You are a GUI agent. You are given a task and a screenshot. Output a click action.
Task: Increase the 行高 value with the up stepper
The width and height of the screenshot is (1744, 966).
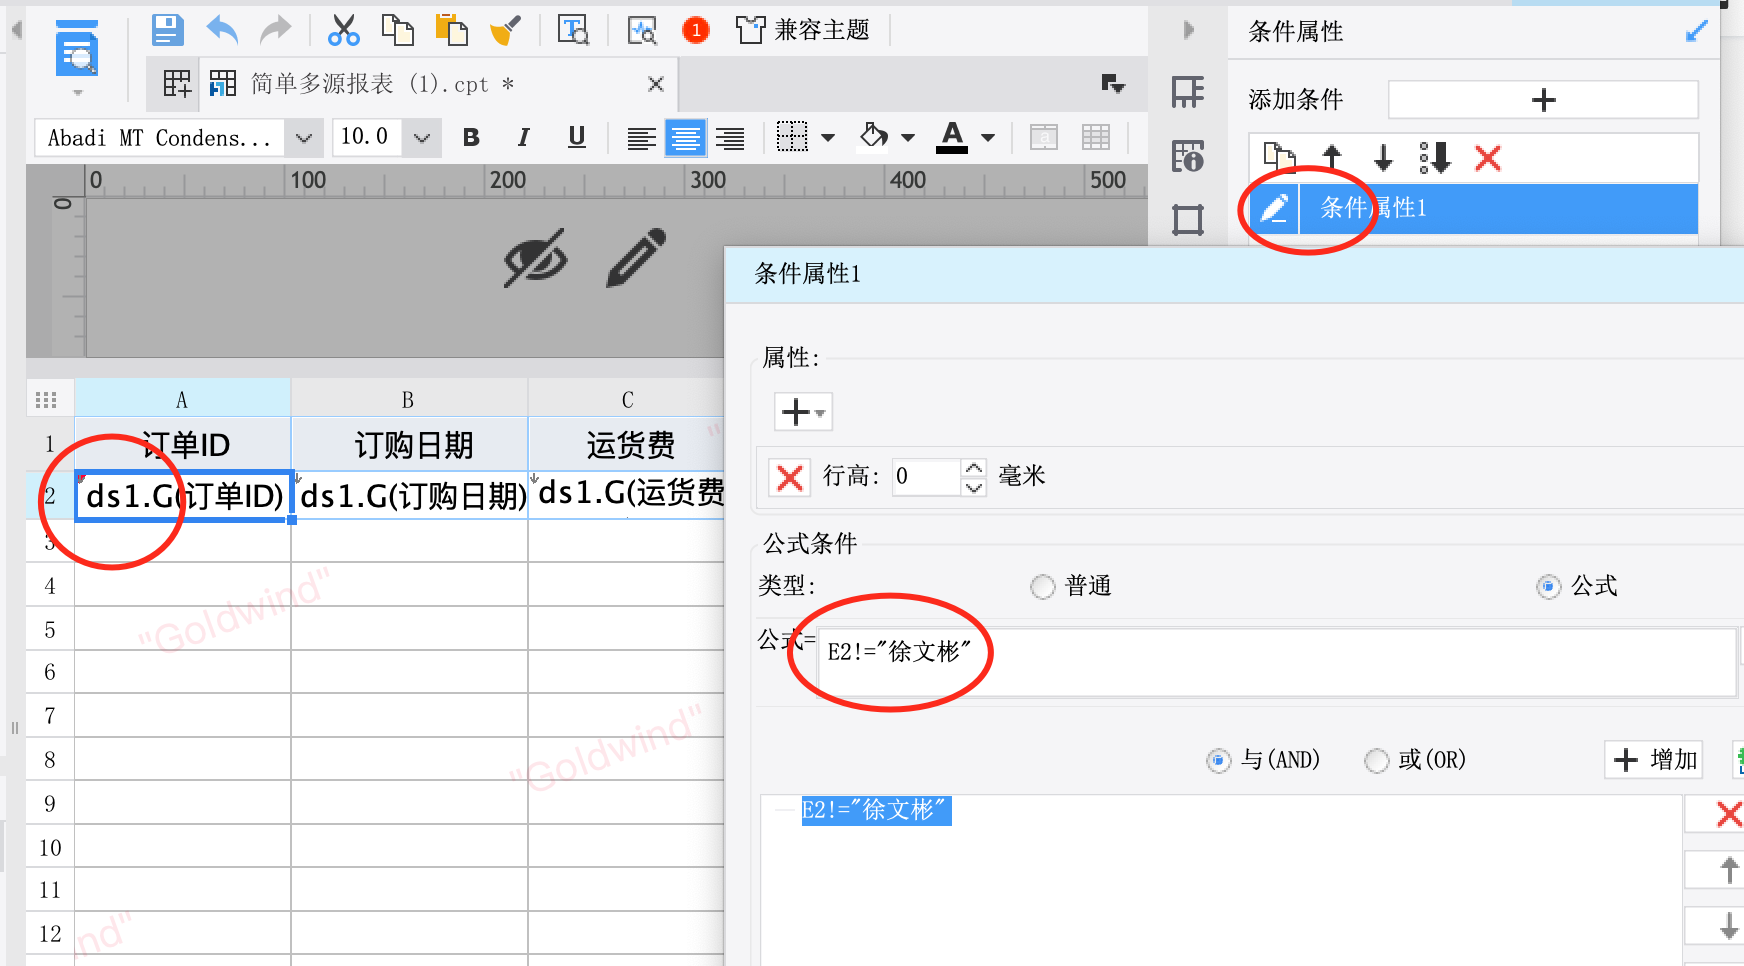(x=974, y=468)
